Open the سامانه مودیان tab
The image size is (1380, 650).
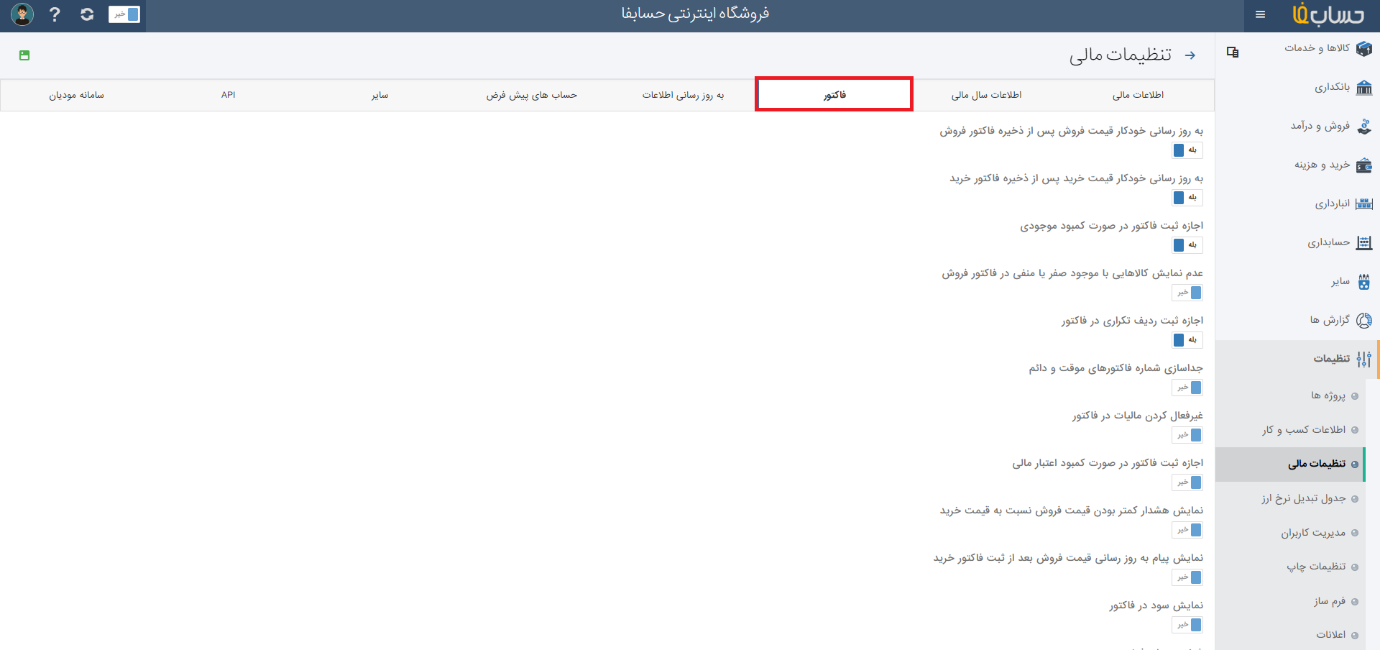[77, 95]
